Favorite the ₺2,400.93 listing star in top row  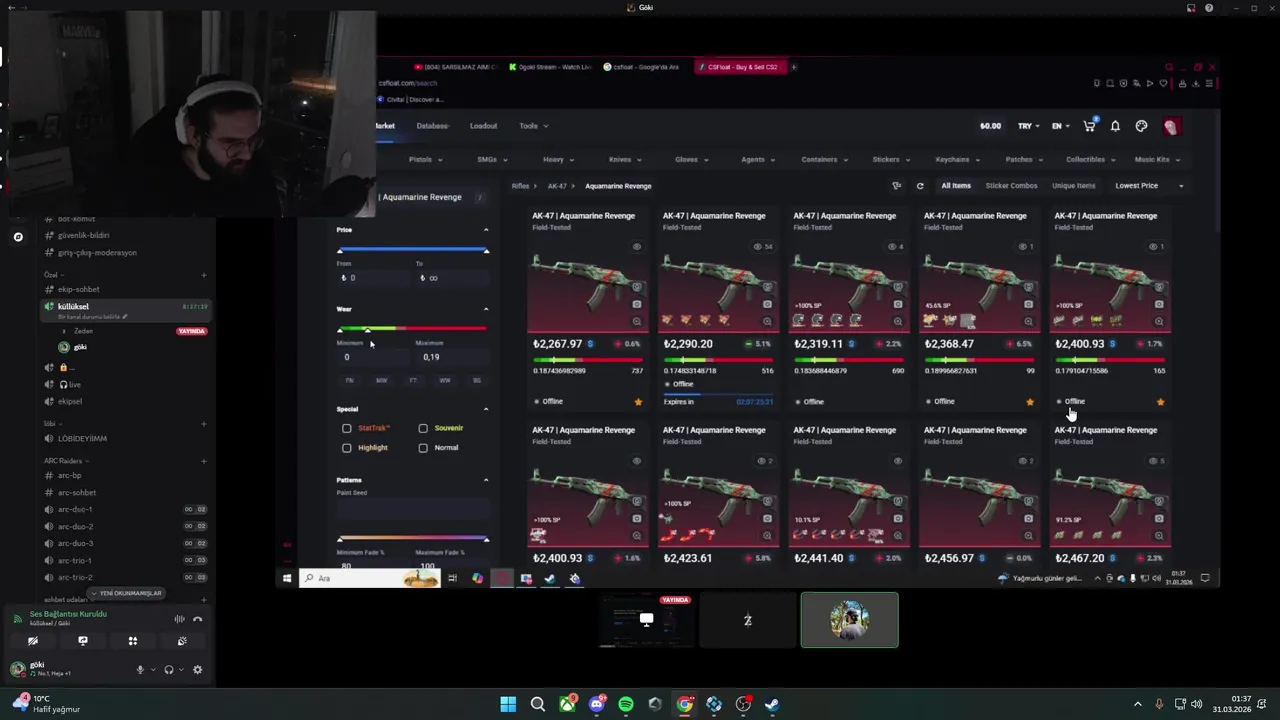click(x=1160, y=401)
